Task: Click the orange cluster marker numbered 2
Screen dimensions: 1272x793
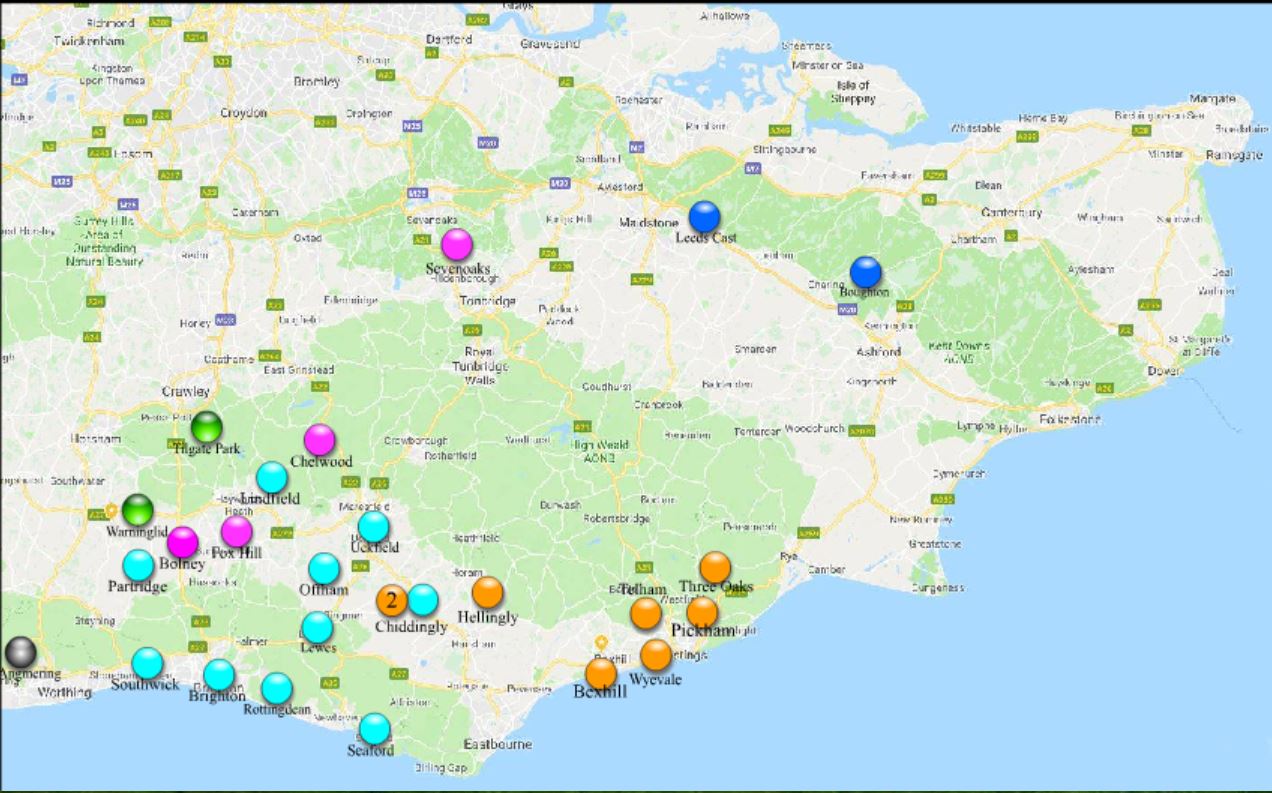Action: coord(392,601)
